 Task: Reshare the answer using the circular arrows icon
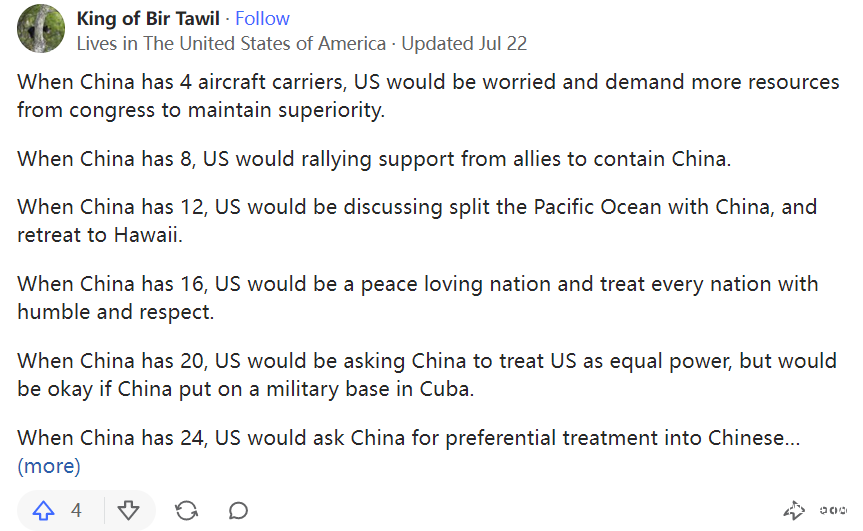pos(186,511)
